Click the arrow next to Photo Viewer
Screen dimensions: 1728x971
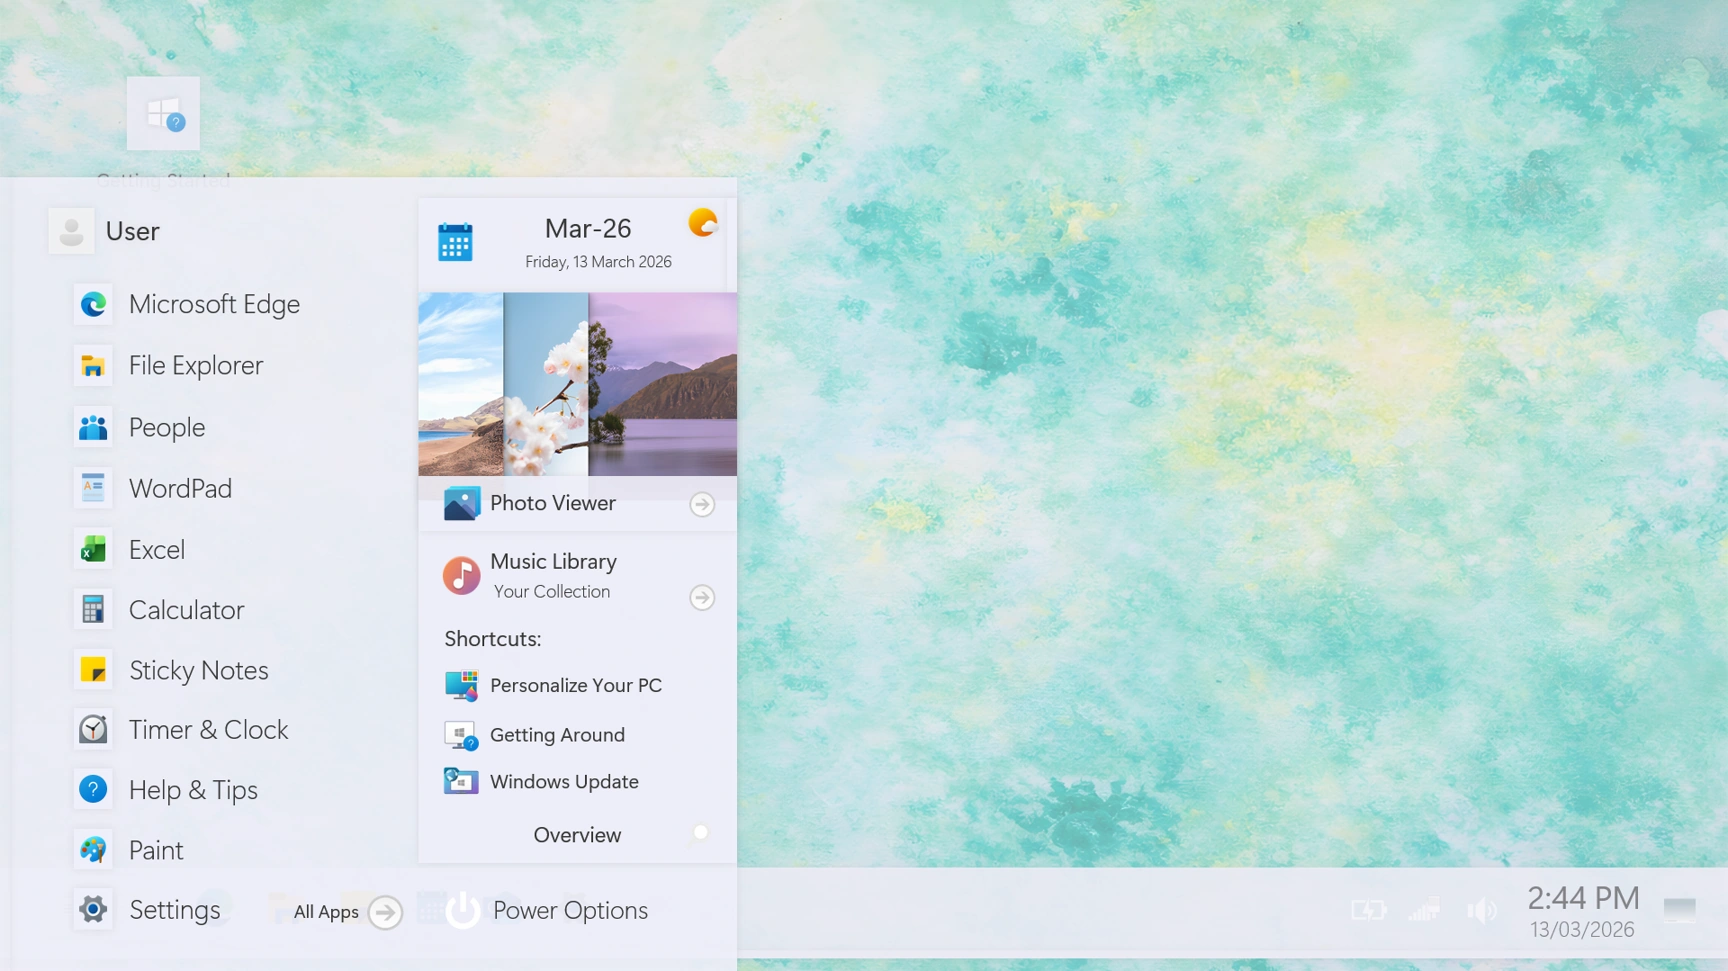point(702,505)
